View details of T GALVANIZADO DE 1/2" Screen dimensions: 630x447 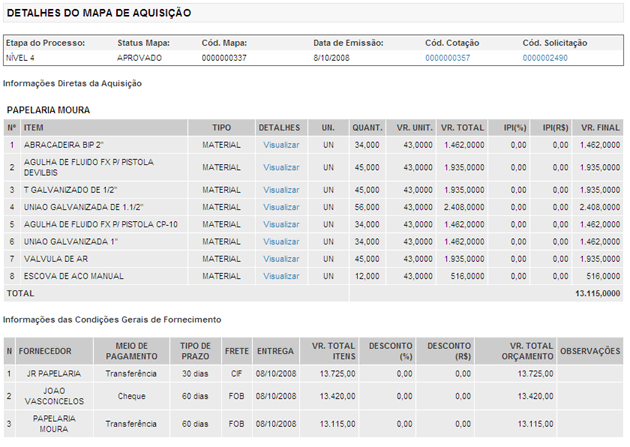coord(281,189)
